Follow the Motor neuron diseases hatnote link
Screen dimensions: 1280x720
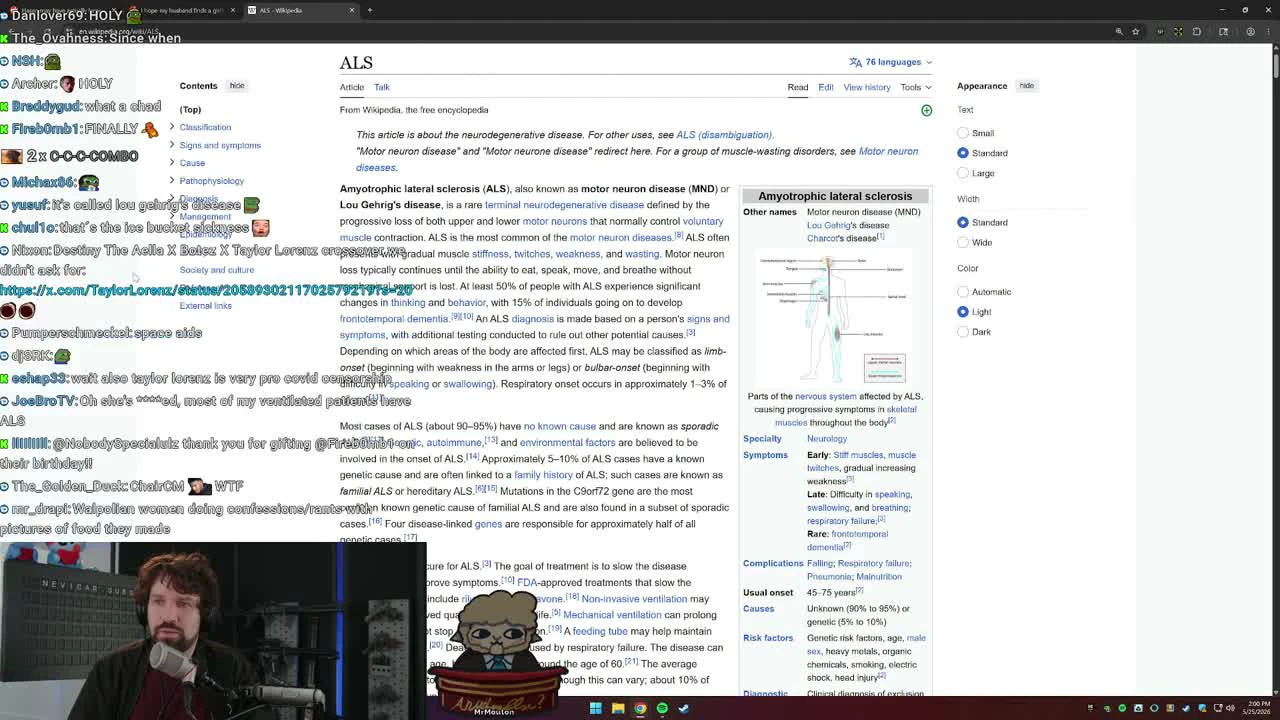(637, 159)
